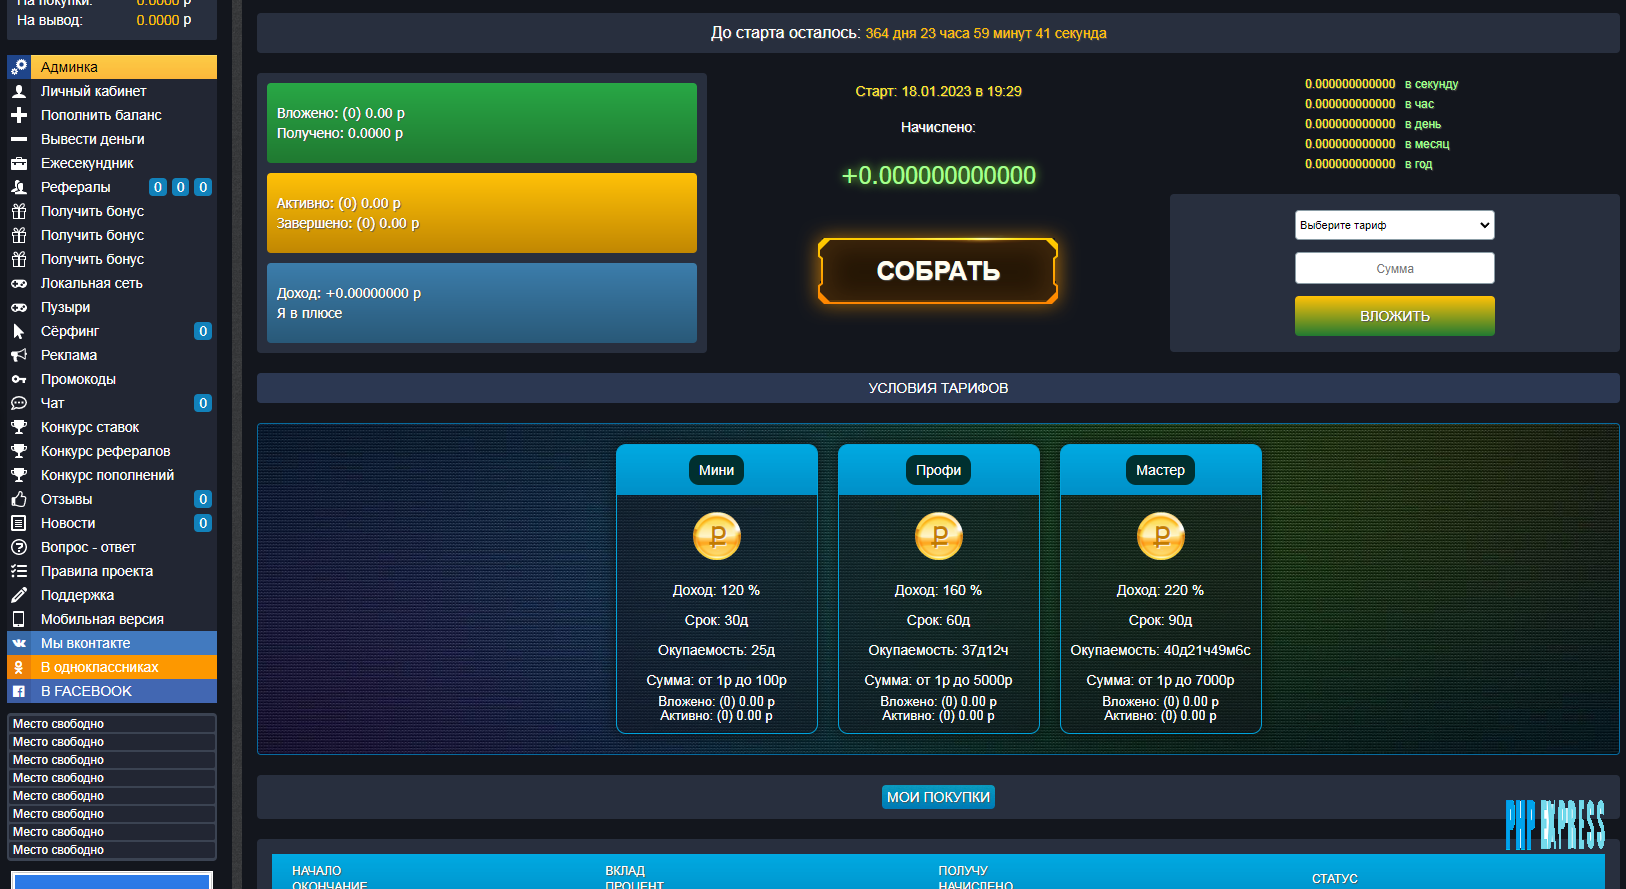Click the МОИ ПОКУПКИ button
The height and width of the screenshot is (889, 1626).
point(938,797)
